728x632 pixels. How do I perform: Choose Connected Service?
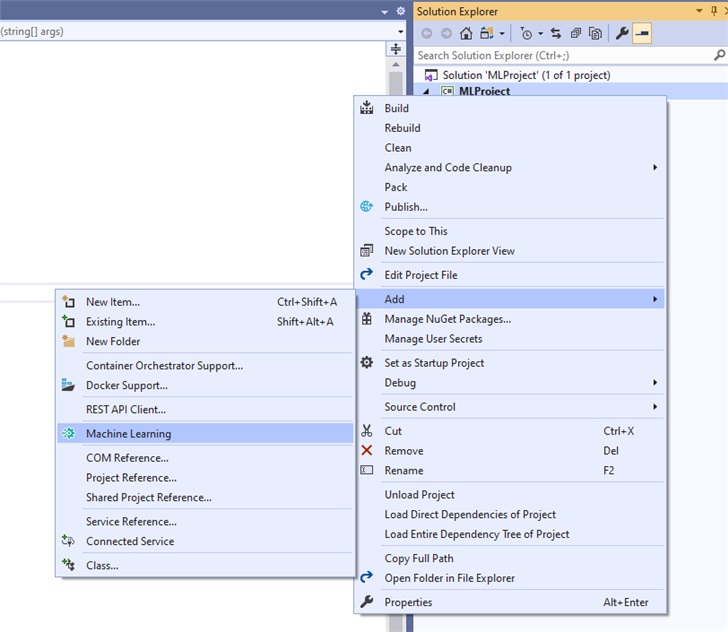tap(205, 541)
